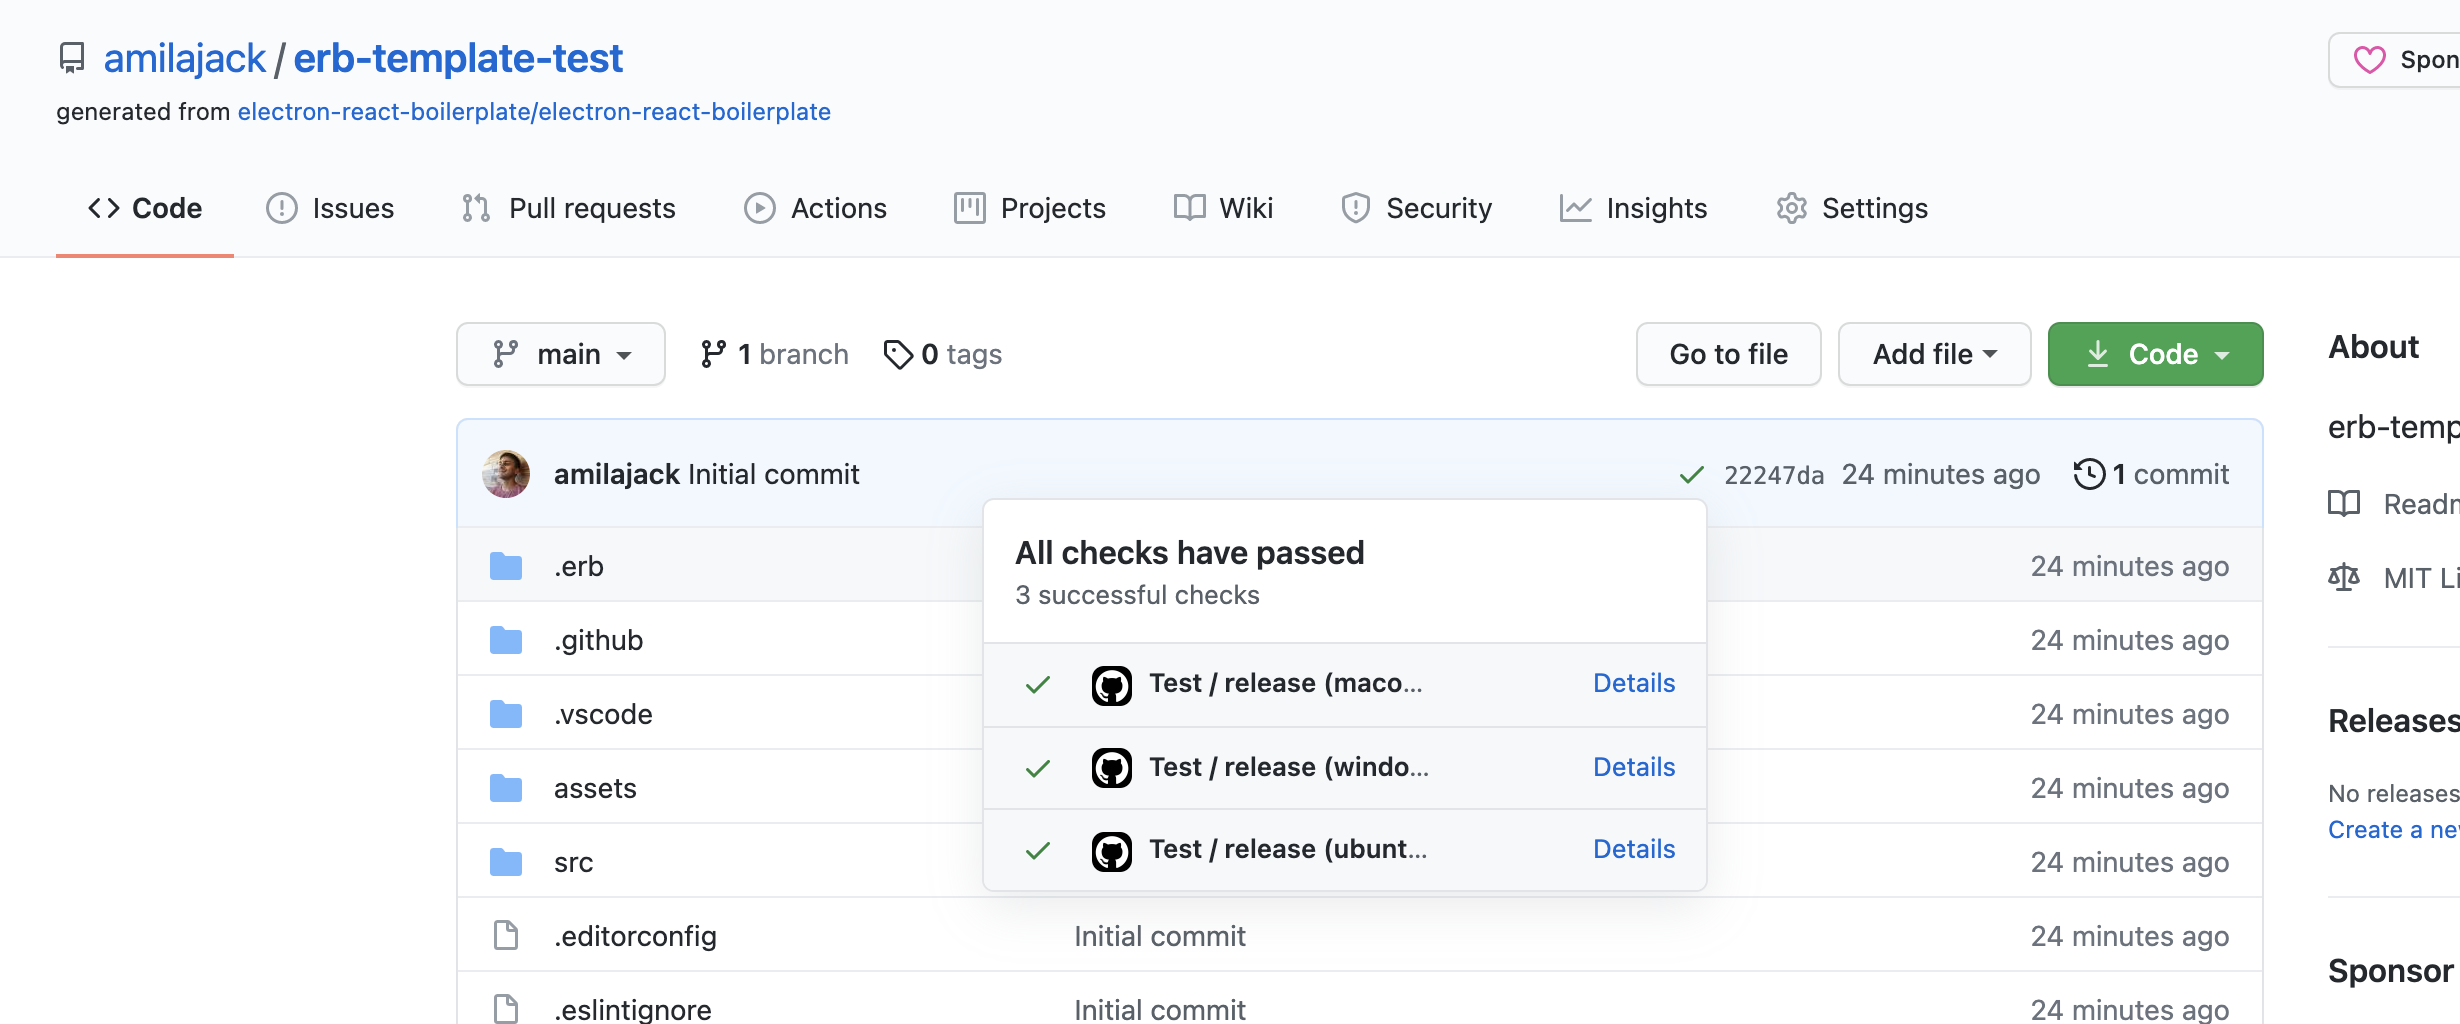Open the main branch dropdown
Image resolution: width=2460 pixels, height=1024 pixels.
(560, 353)
